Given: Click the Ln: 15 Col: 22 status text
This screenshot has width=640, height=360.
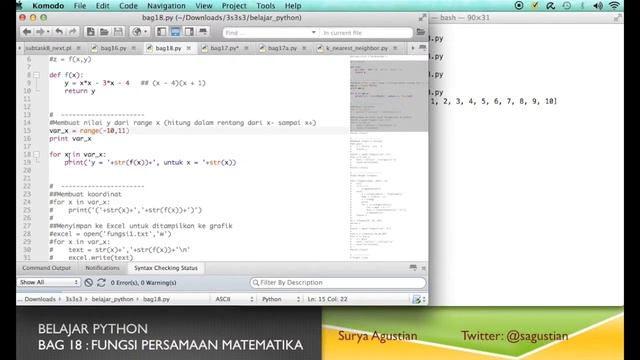Looking at the screenshot, I should [x=327, y=299].
